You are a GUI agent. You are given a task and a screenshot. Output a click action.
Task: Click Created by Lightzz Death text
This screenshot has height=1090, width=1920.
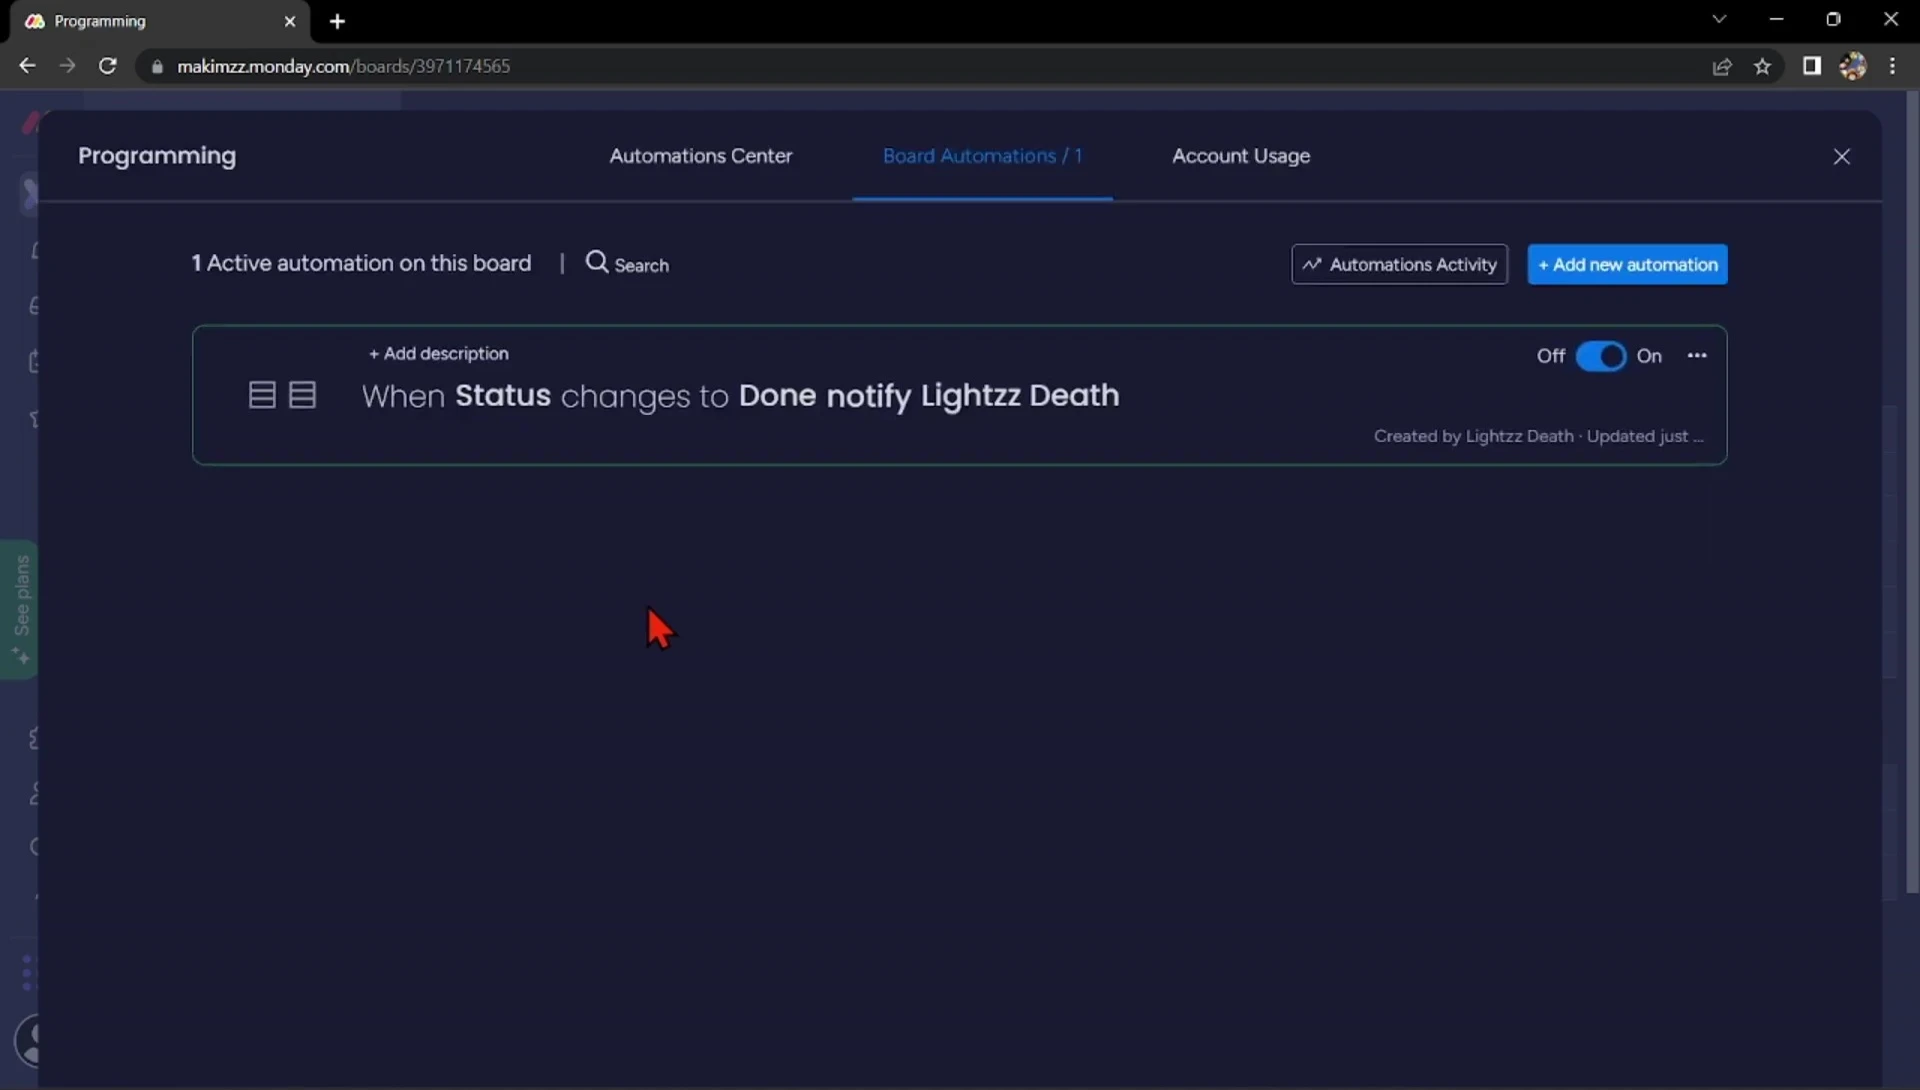click(x=1473, y=436)
